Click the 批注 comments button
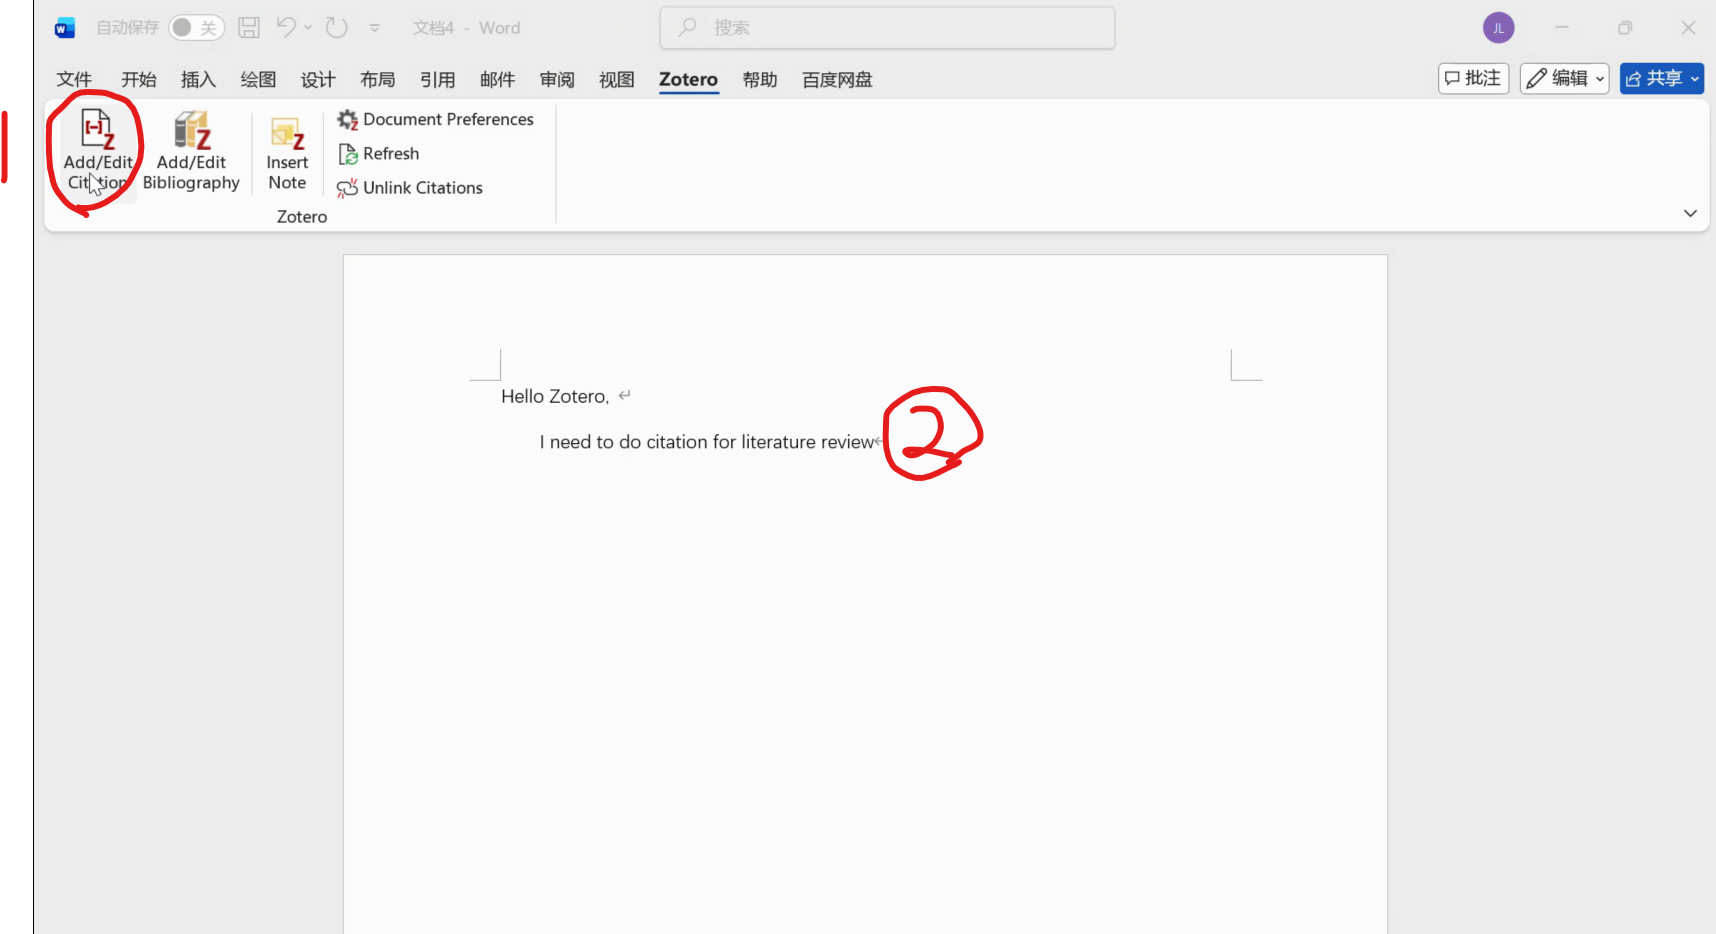The height and width of the screenshot is (934, 1716). 1473,78
